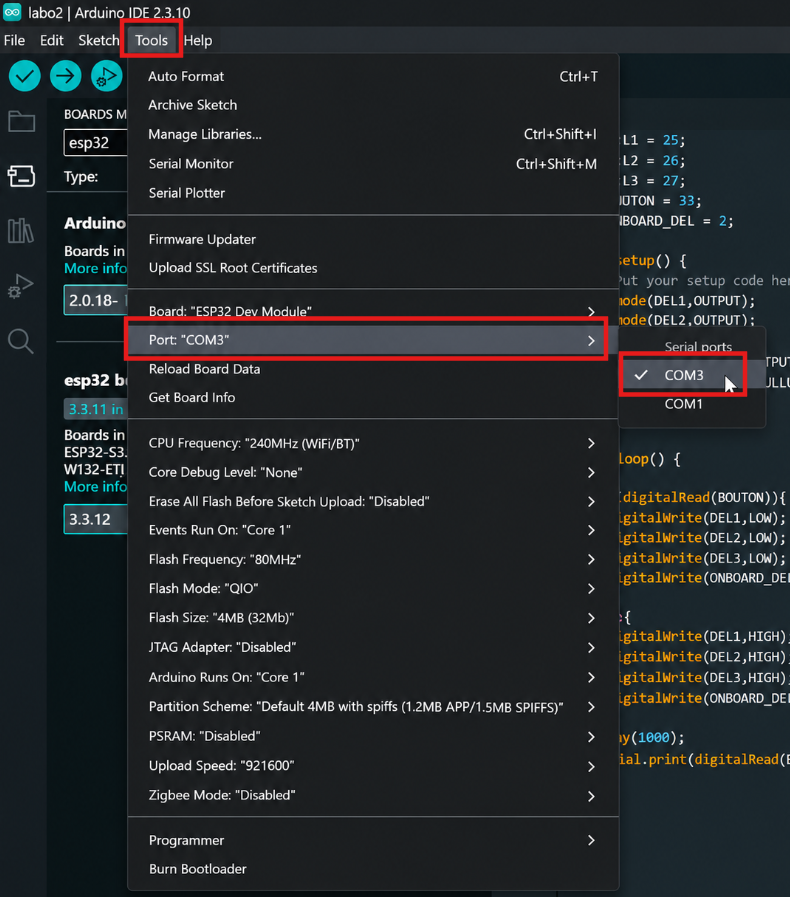Click More info link under Arduino boards
Image resolution: width=790 pixels, height=897 pixels.
95,268
